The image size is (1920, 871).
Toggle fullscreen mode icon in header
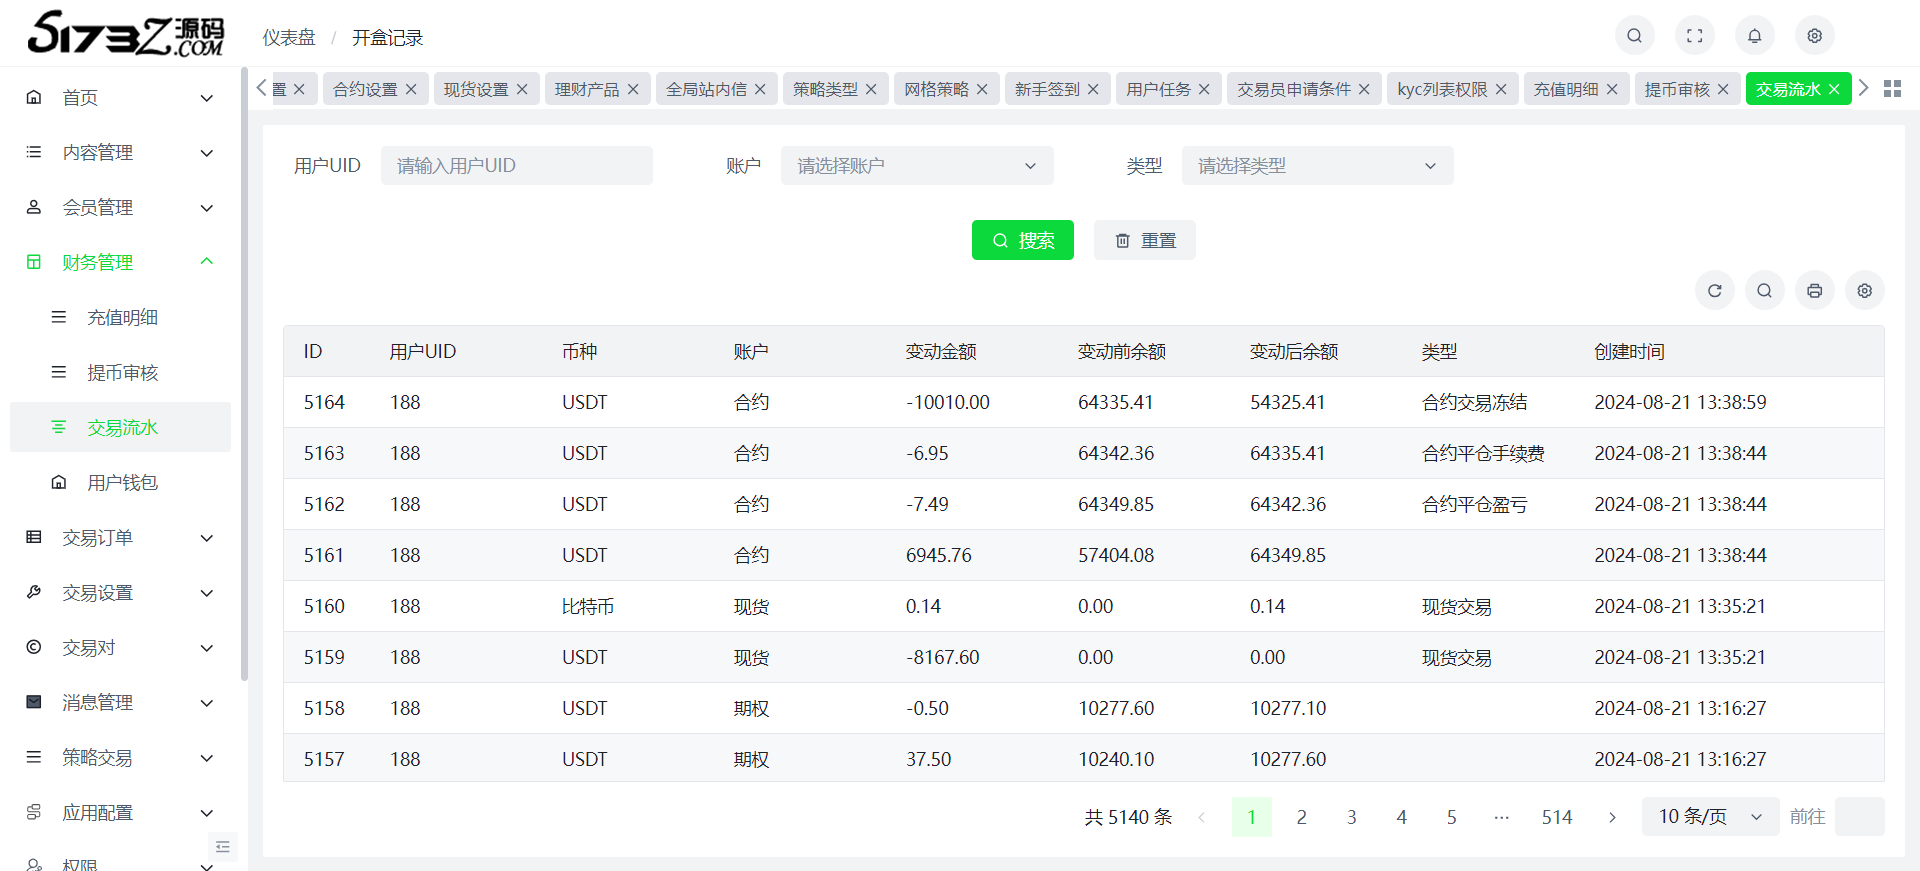coord(1694,36)
